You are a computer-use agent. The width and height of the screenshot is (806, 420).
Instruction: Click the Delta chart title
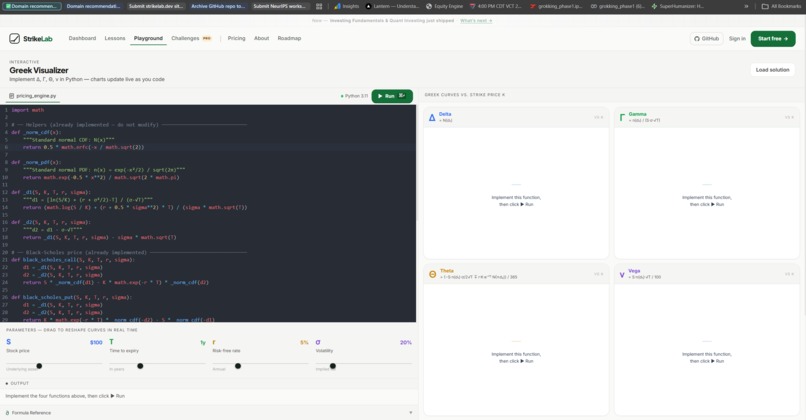coord(445,114)
